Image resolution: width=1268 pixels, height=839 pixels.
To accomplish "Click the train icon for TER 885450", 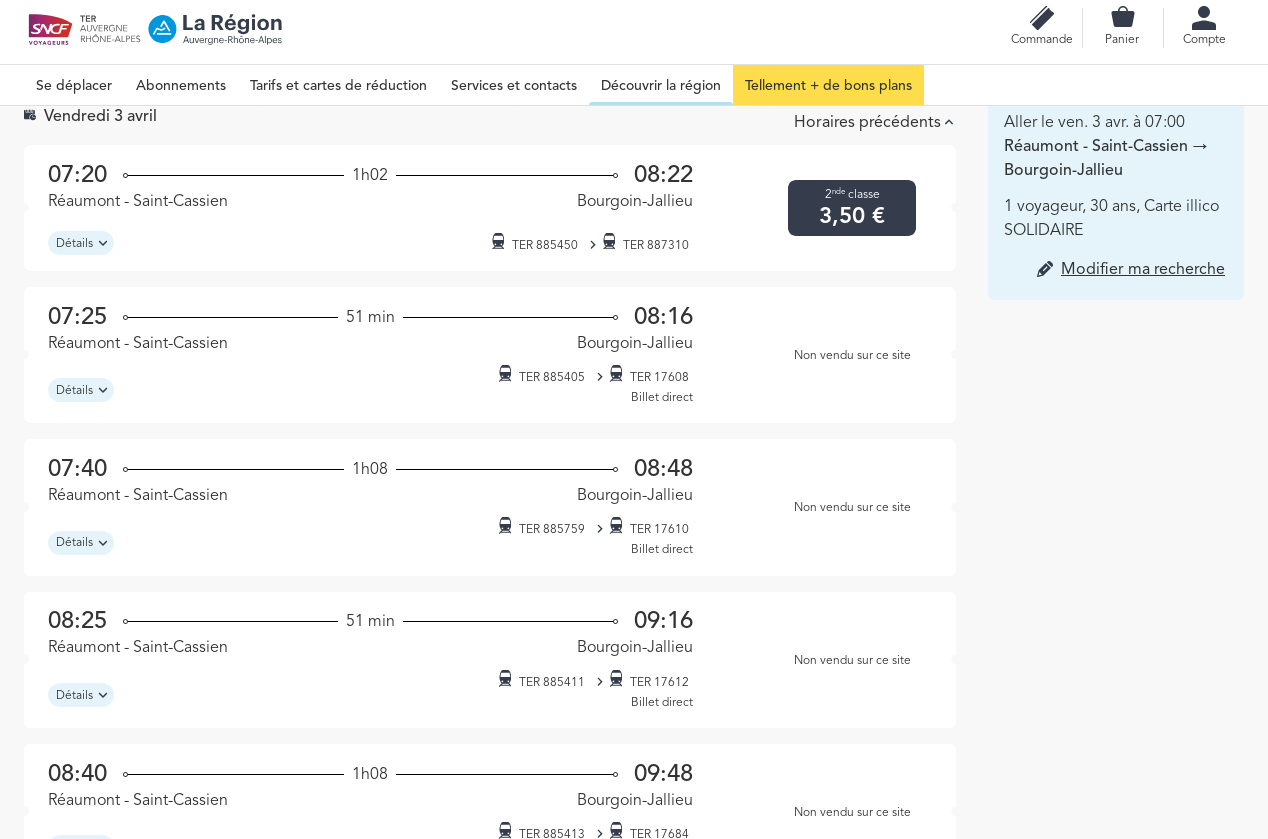I will [498, 242].
